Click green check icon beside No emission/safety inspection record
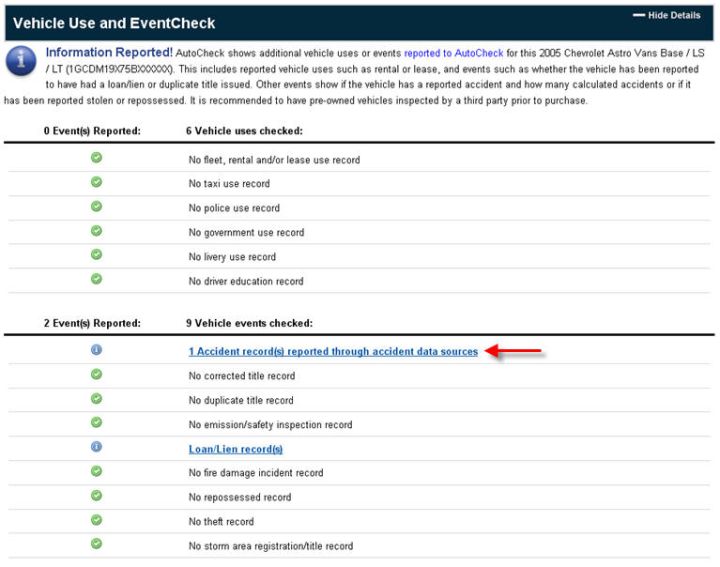 [x=96, y=422]
